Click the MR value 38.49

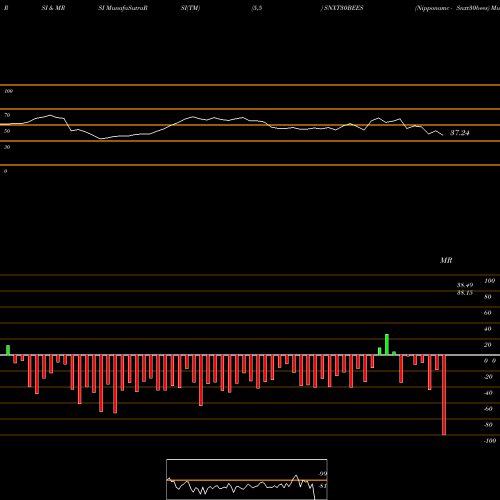click(465, 285)
